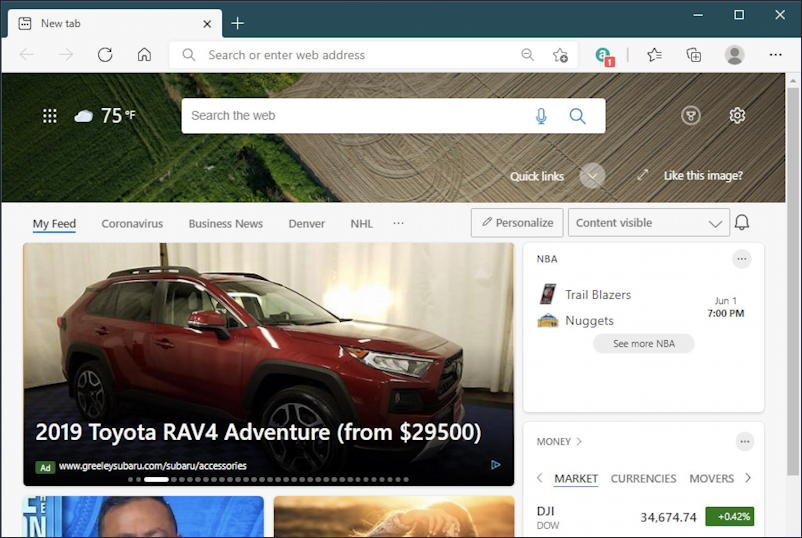Select the CURRENCIES tab
The width and height of the screenshot is (802, 538).
coord(643,479)
